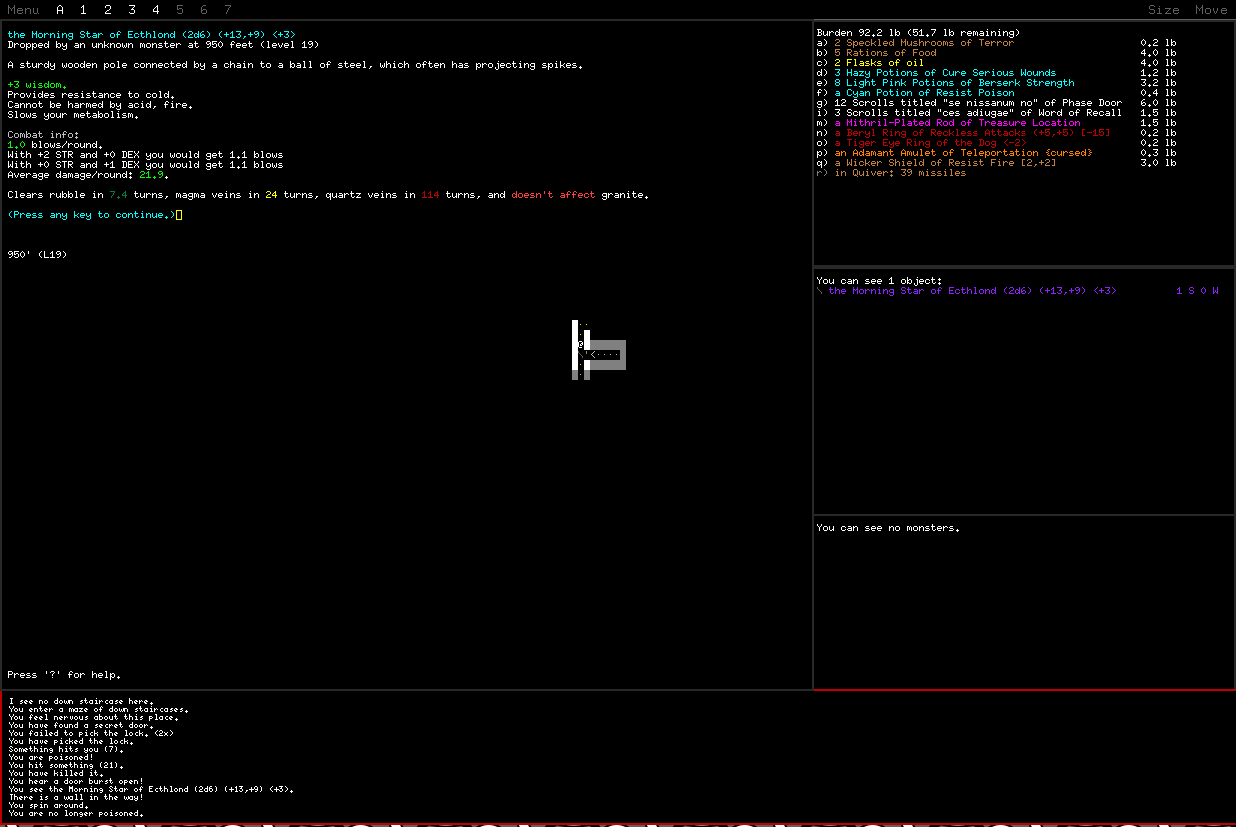
Task: Click the "950' (L19)" depth indicator
Action: 37,255
